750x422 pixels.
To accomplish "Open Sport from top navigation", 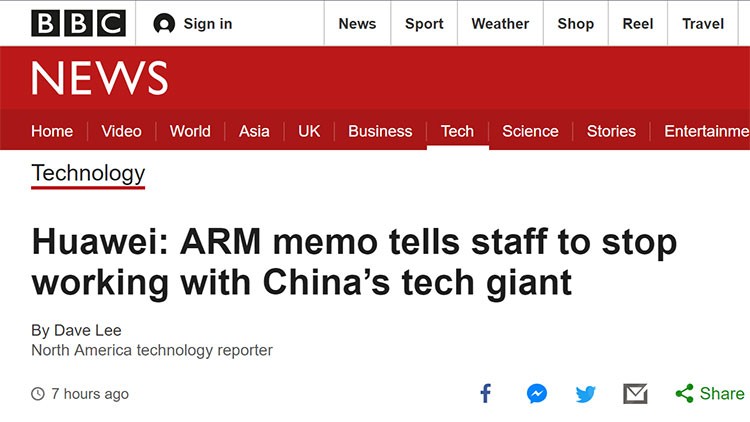I will tap(424, 24).
